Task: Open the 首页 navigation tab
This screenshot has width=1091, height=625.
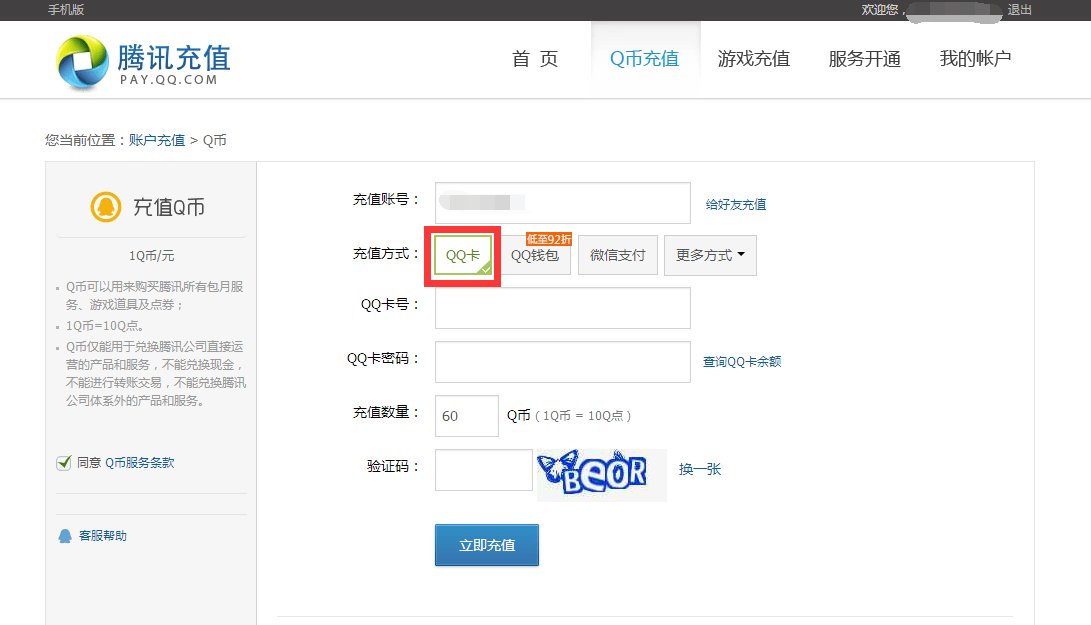Action: 535,59
